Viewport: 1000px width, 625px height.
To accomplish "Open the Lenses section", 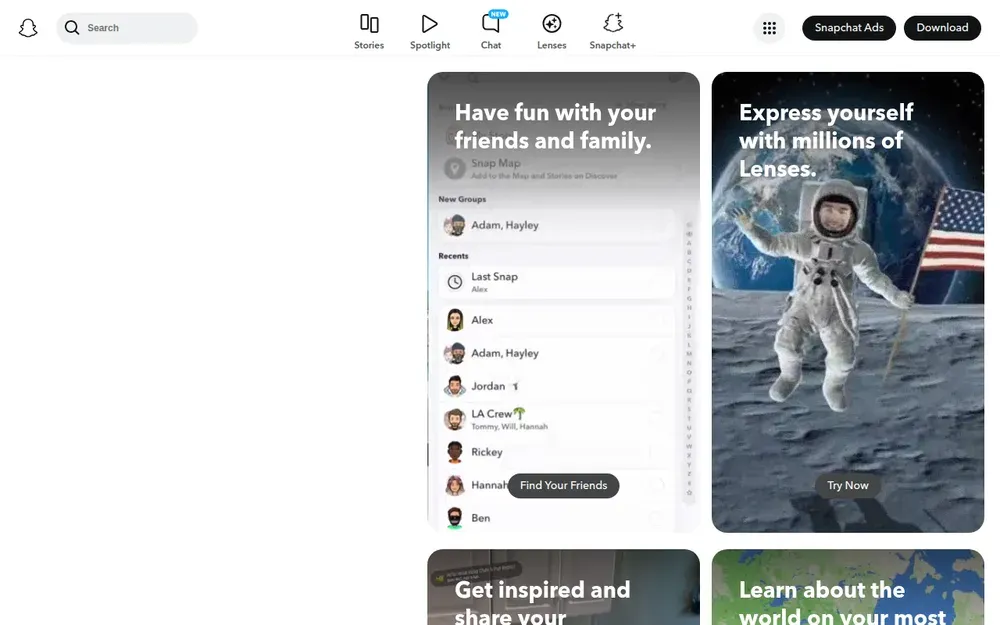I will pyautogui.click(x=552, y=31).
